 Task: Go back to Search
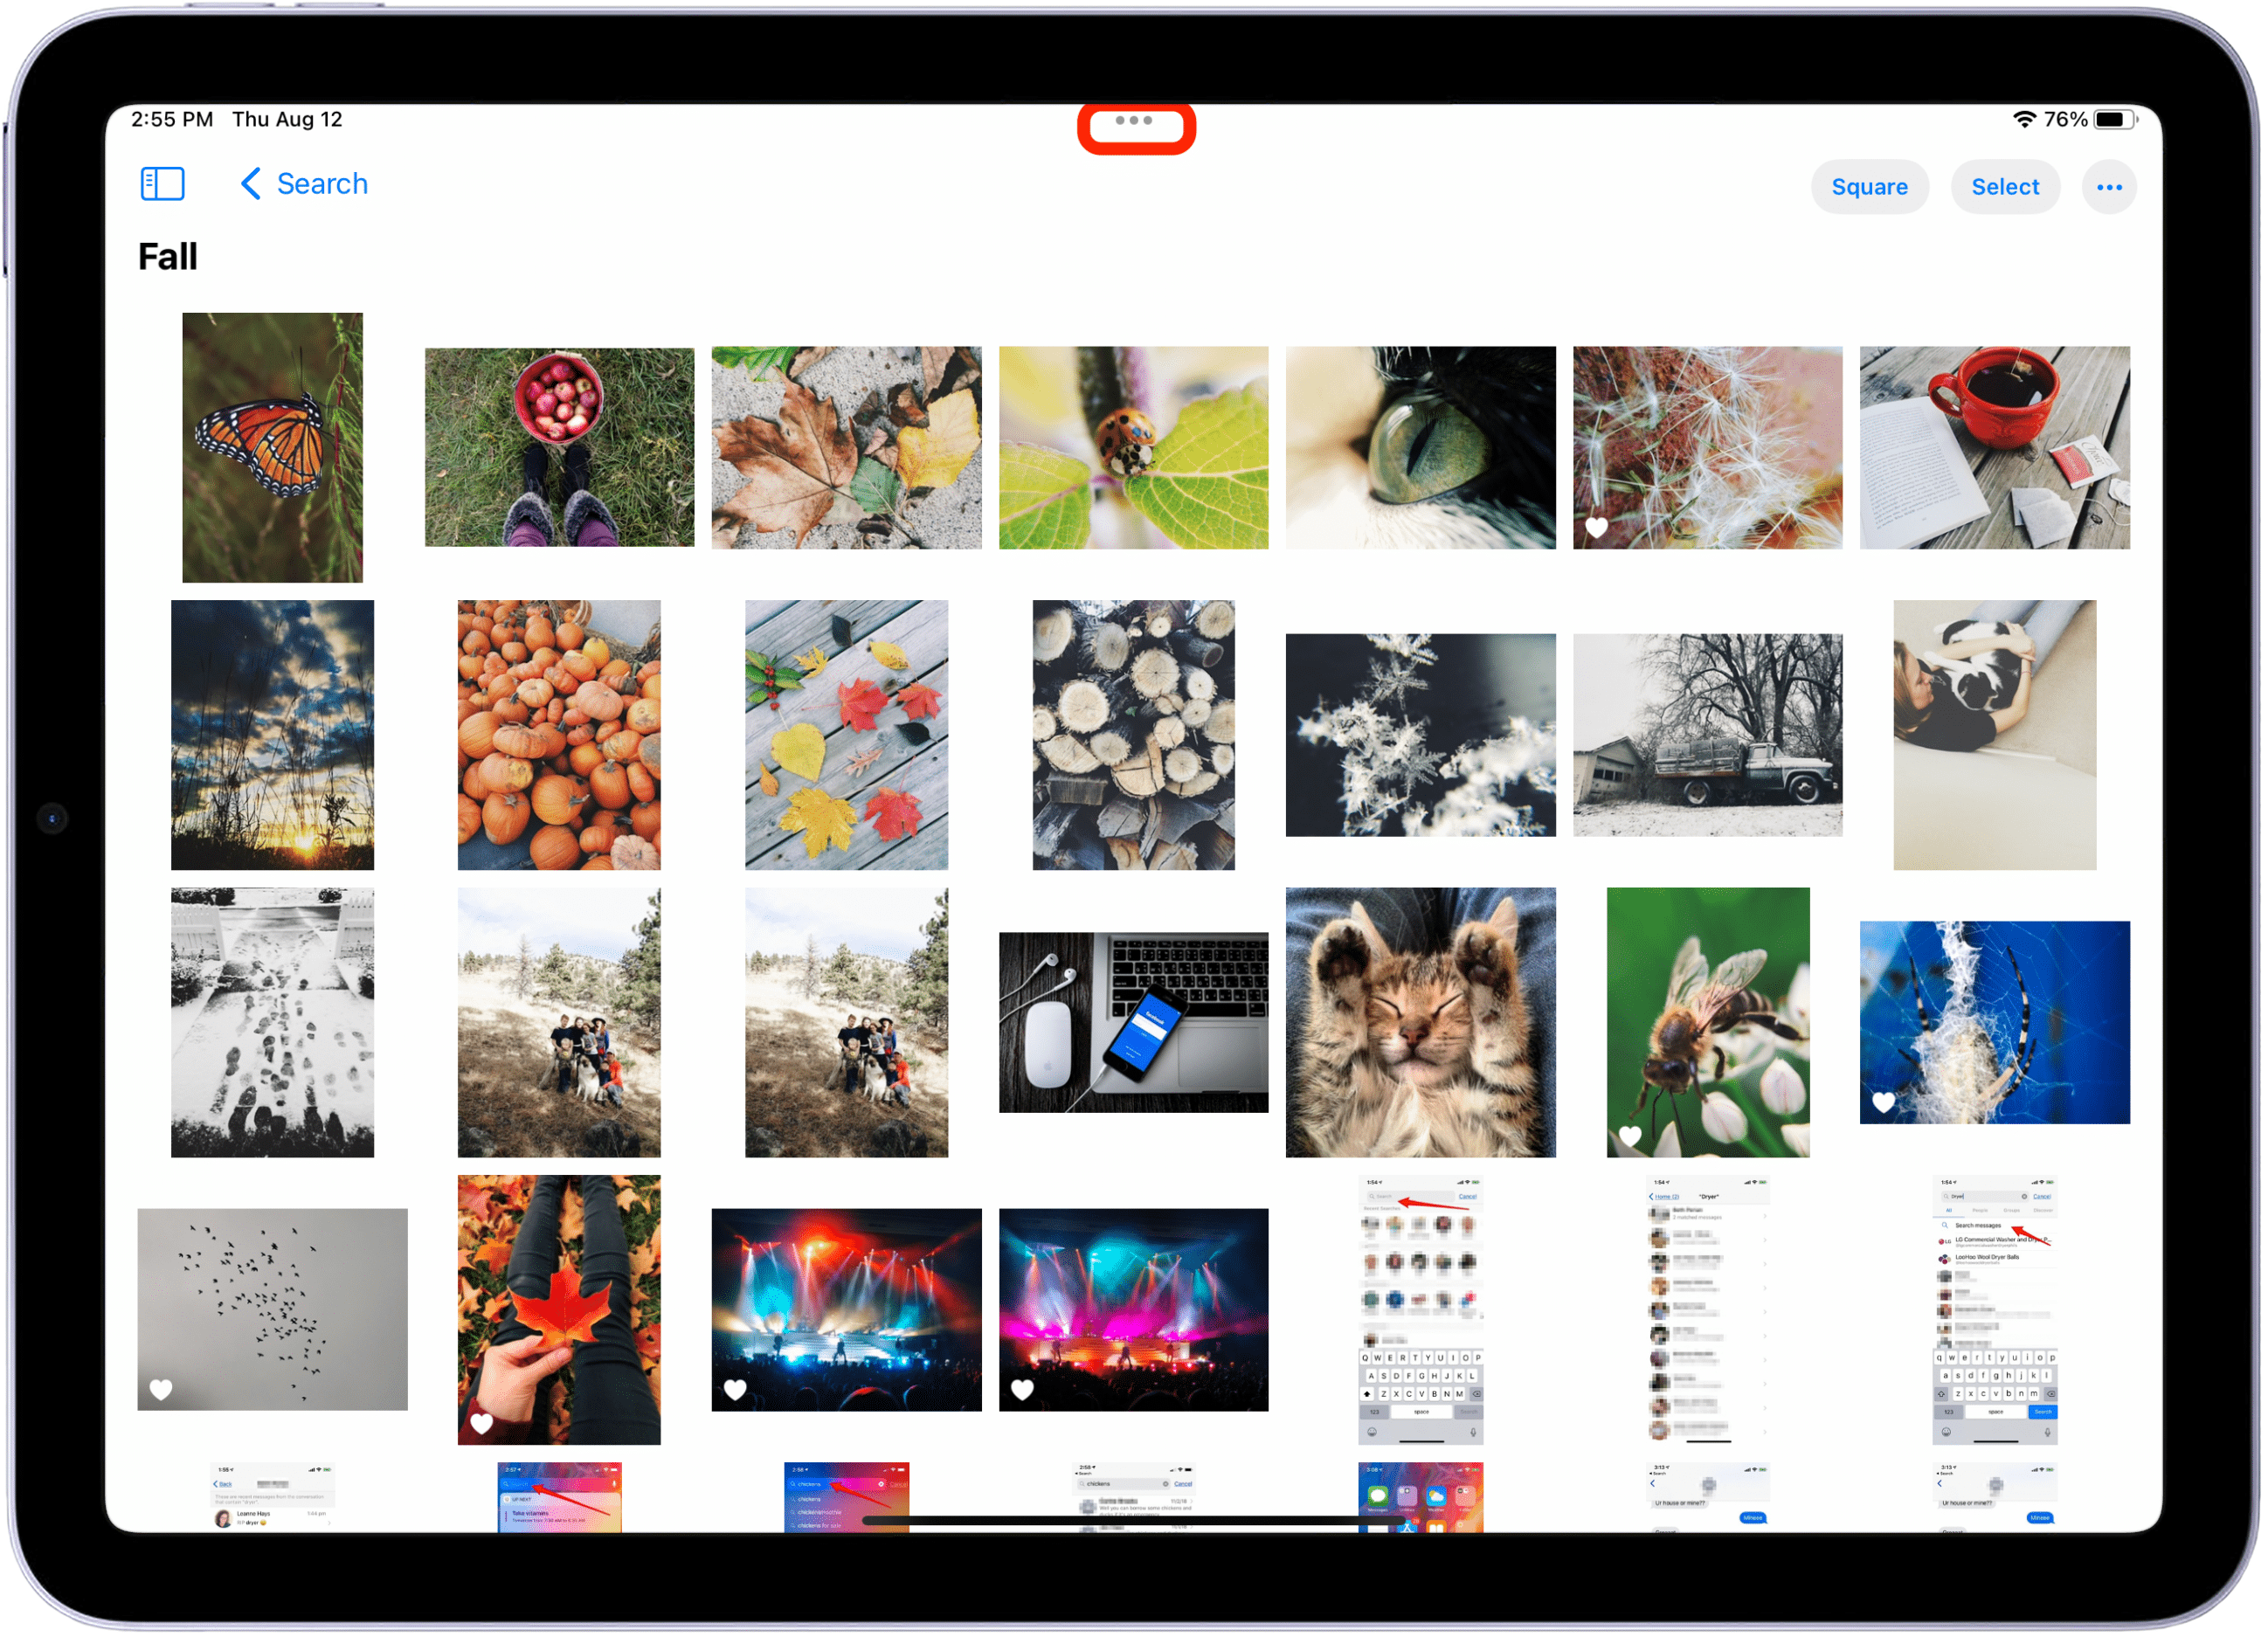tap(322, 184)
